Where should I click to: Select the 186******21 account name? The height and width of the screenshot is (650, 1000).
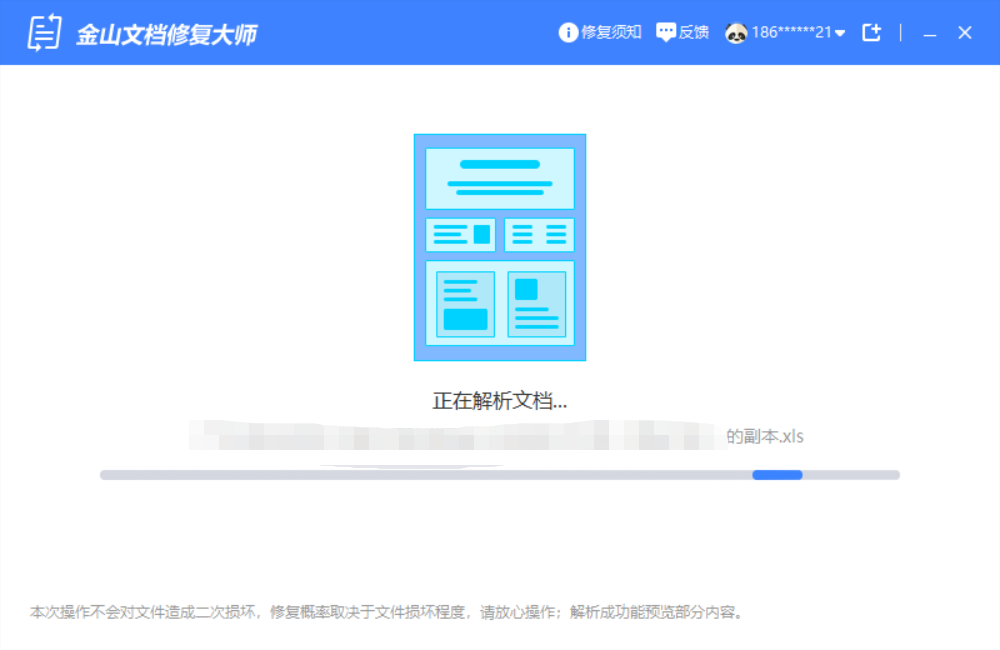tap(793, 31)
